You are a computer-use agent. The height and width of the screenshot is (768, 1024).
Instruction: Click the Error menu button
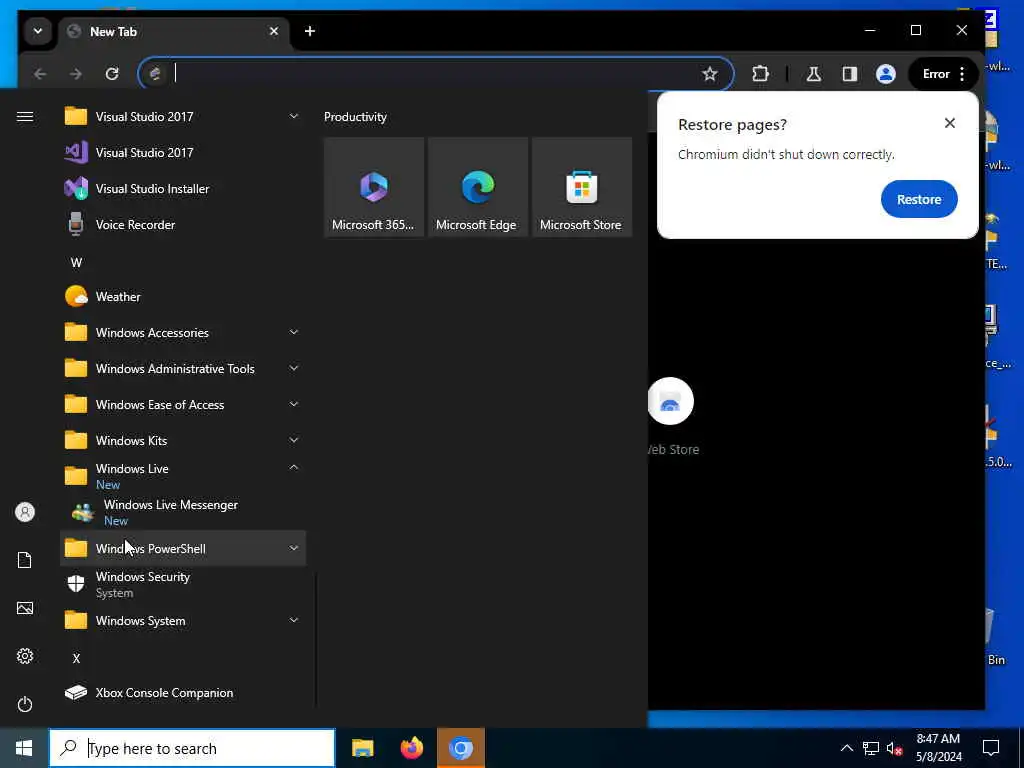click(944, 74)
